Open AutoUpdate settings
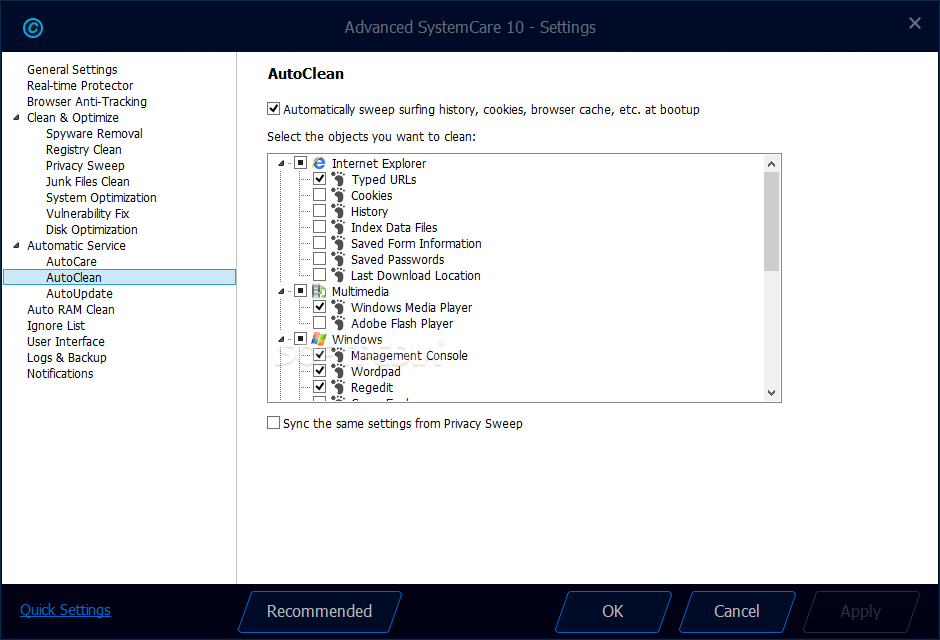940x640 pixels. point(79,294)
